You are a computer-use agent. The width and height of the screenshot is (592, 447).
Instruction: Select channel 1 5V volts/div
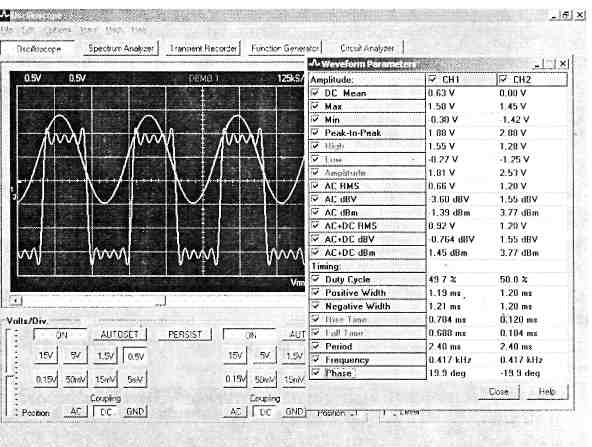point(76,356)
